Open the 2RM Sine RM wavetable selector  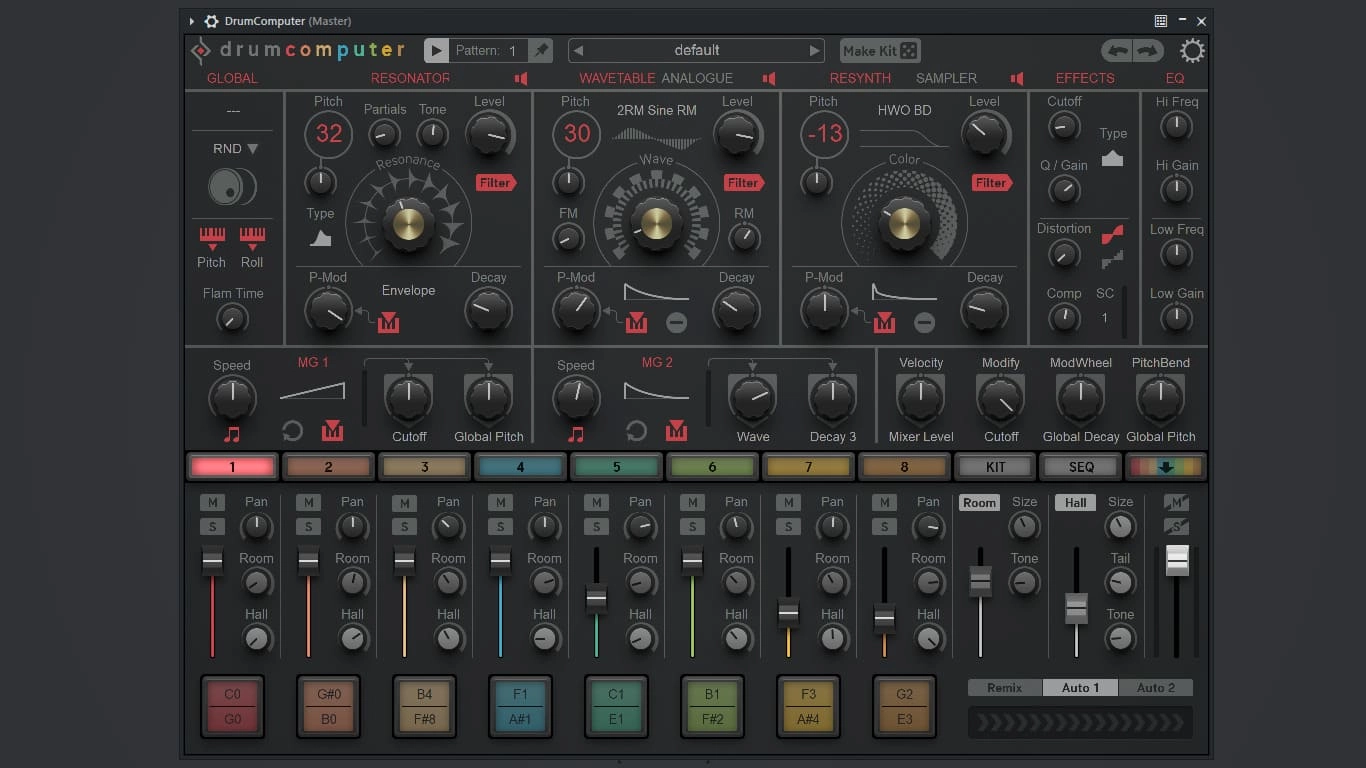coord(657,110)
